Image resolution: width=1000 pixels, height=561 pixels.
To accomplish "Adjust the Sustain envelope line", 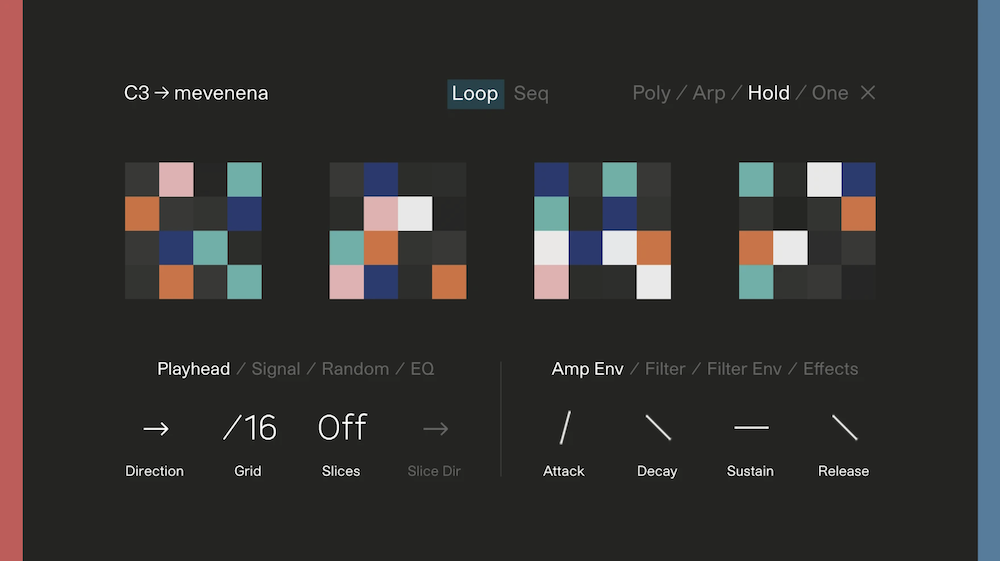I will click(x=751, y=428).
